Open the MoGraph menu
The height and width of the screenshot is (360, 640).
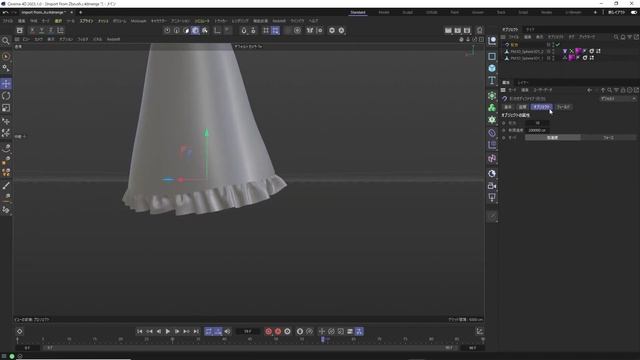coord(138,21)
